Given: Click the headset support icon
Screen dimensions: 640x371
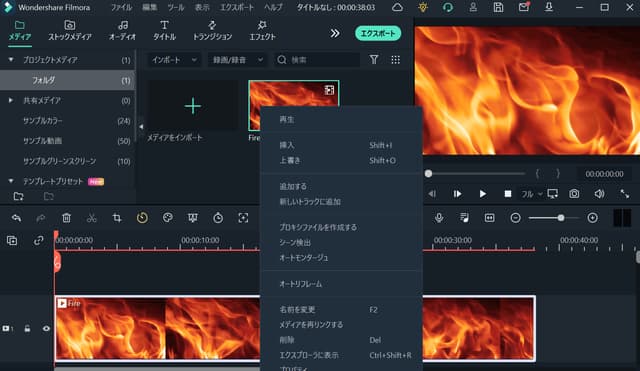Looking at the screenshot, I should (448, 7).
